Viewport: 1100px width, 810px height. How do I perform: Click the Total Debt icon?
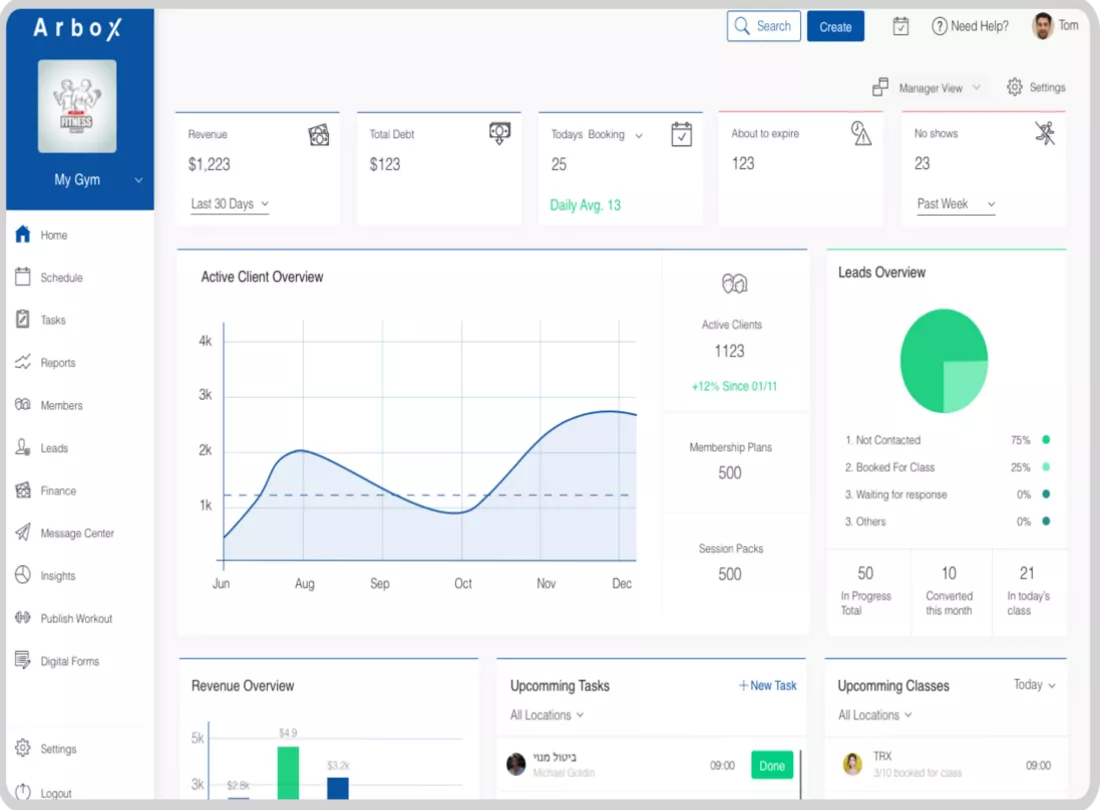click(499, 133)
